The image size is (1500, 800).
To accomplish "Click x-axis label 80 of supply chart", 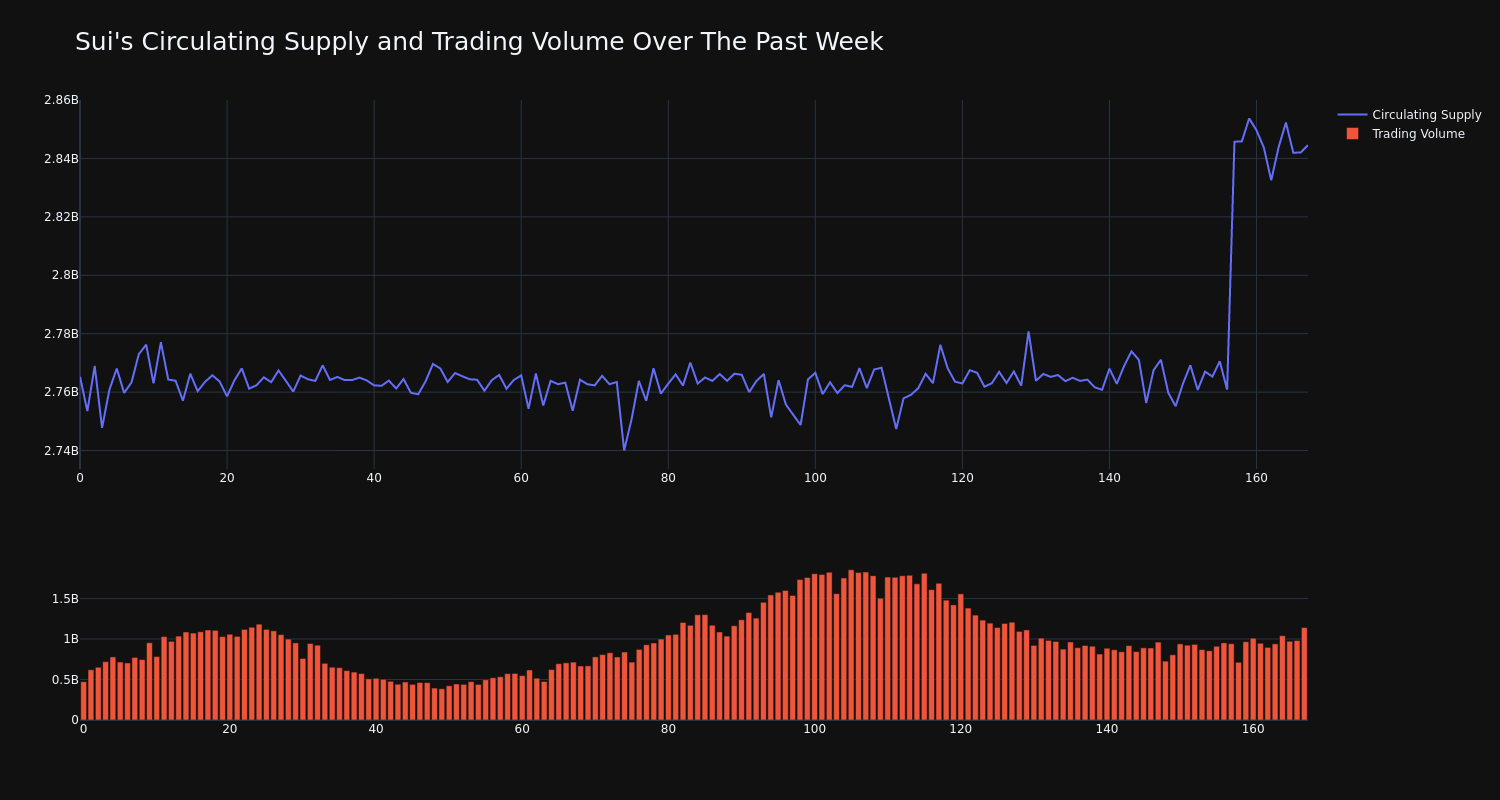I will 668,478.
